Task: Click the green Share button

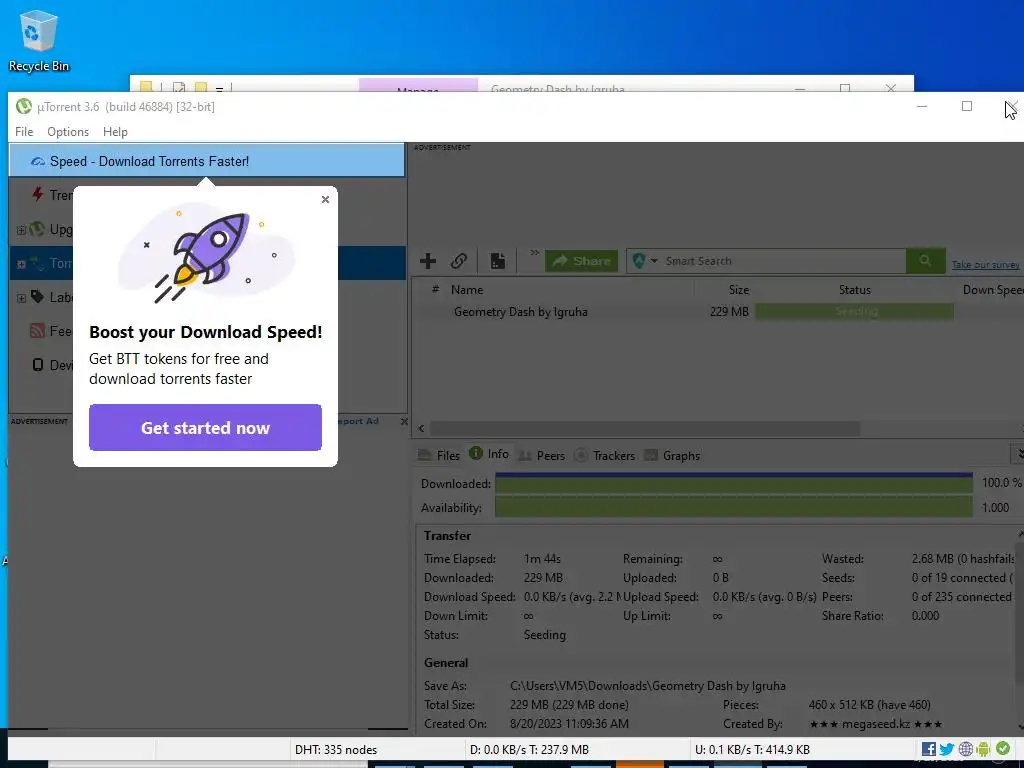Action: (581, 261)
